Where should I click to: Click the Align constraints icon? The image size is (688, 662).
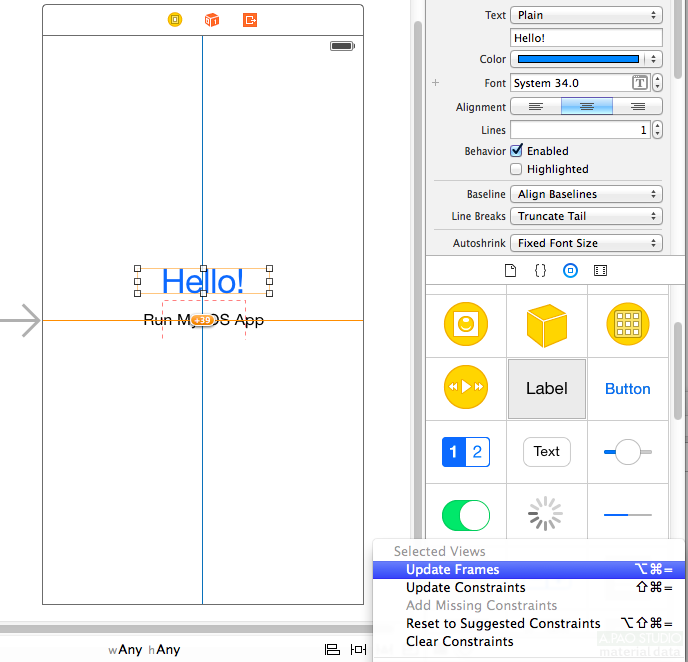[x=332, y=649]
